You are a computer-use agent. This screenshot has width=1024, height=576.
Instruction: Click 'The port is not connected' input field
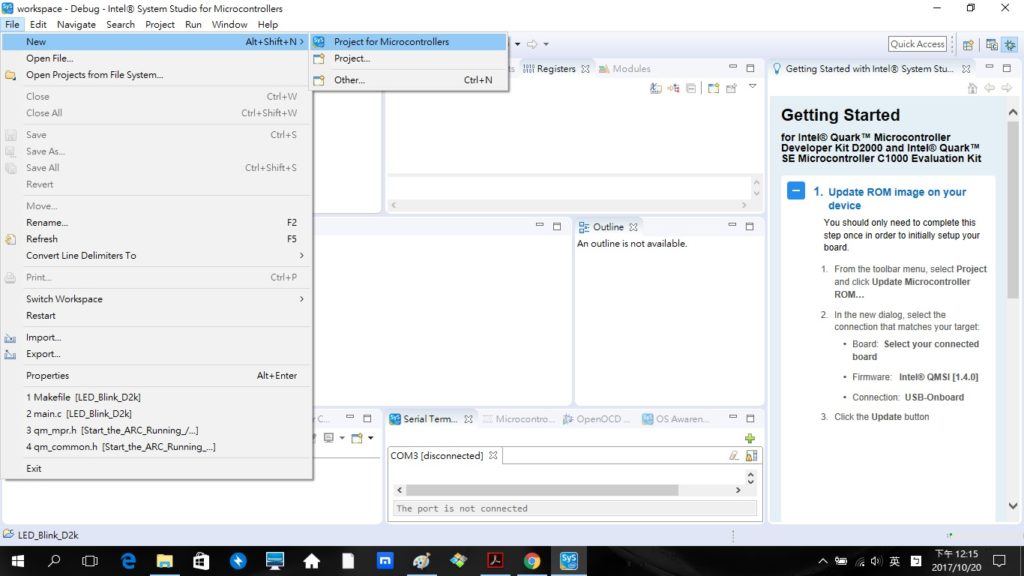click(x=575, y=508)
